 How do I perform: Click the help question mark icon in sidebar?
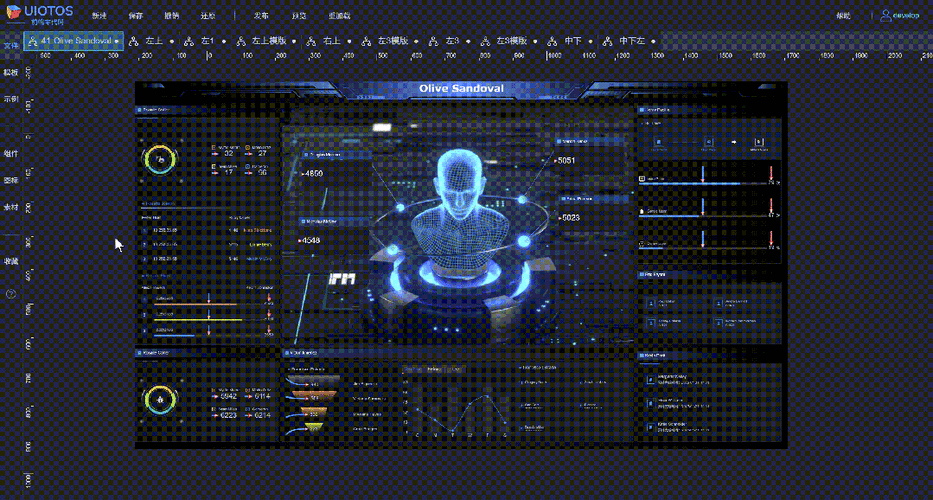10,294
